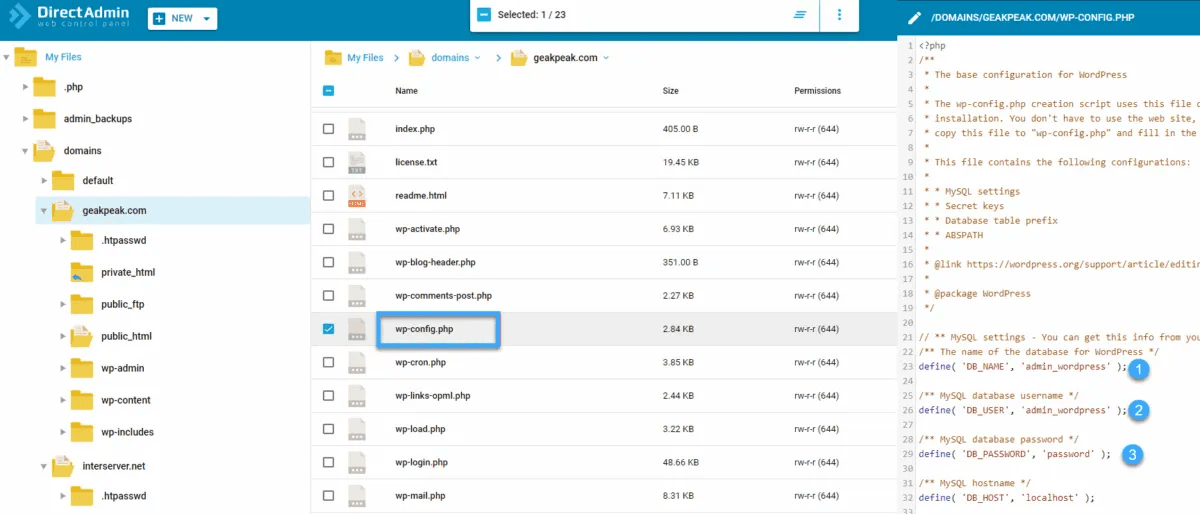
Task: Click the wp-mail.php file icon
Action: [x=357, y=496]
